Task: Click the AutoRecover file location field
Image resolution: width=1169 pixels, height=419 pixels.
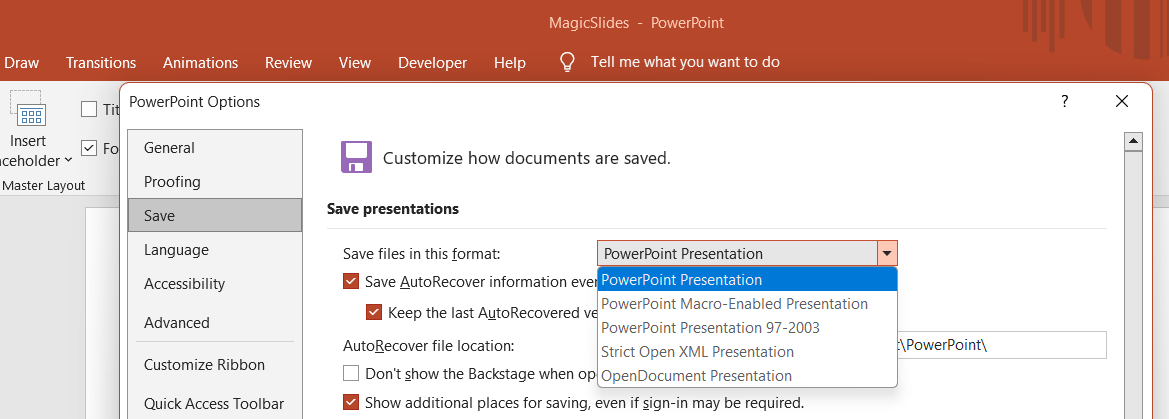Action: [1000, 345]
